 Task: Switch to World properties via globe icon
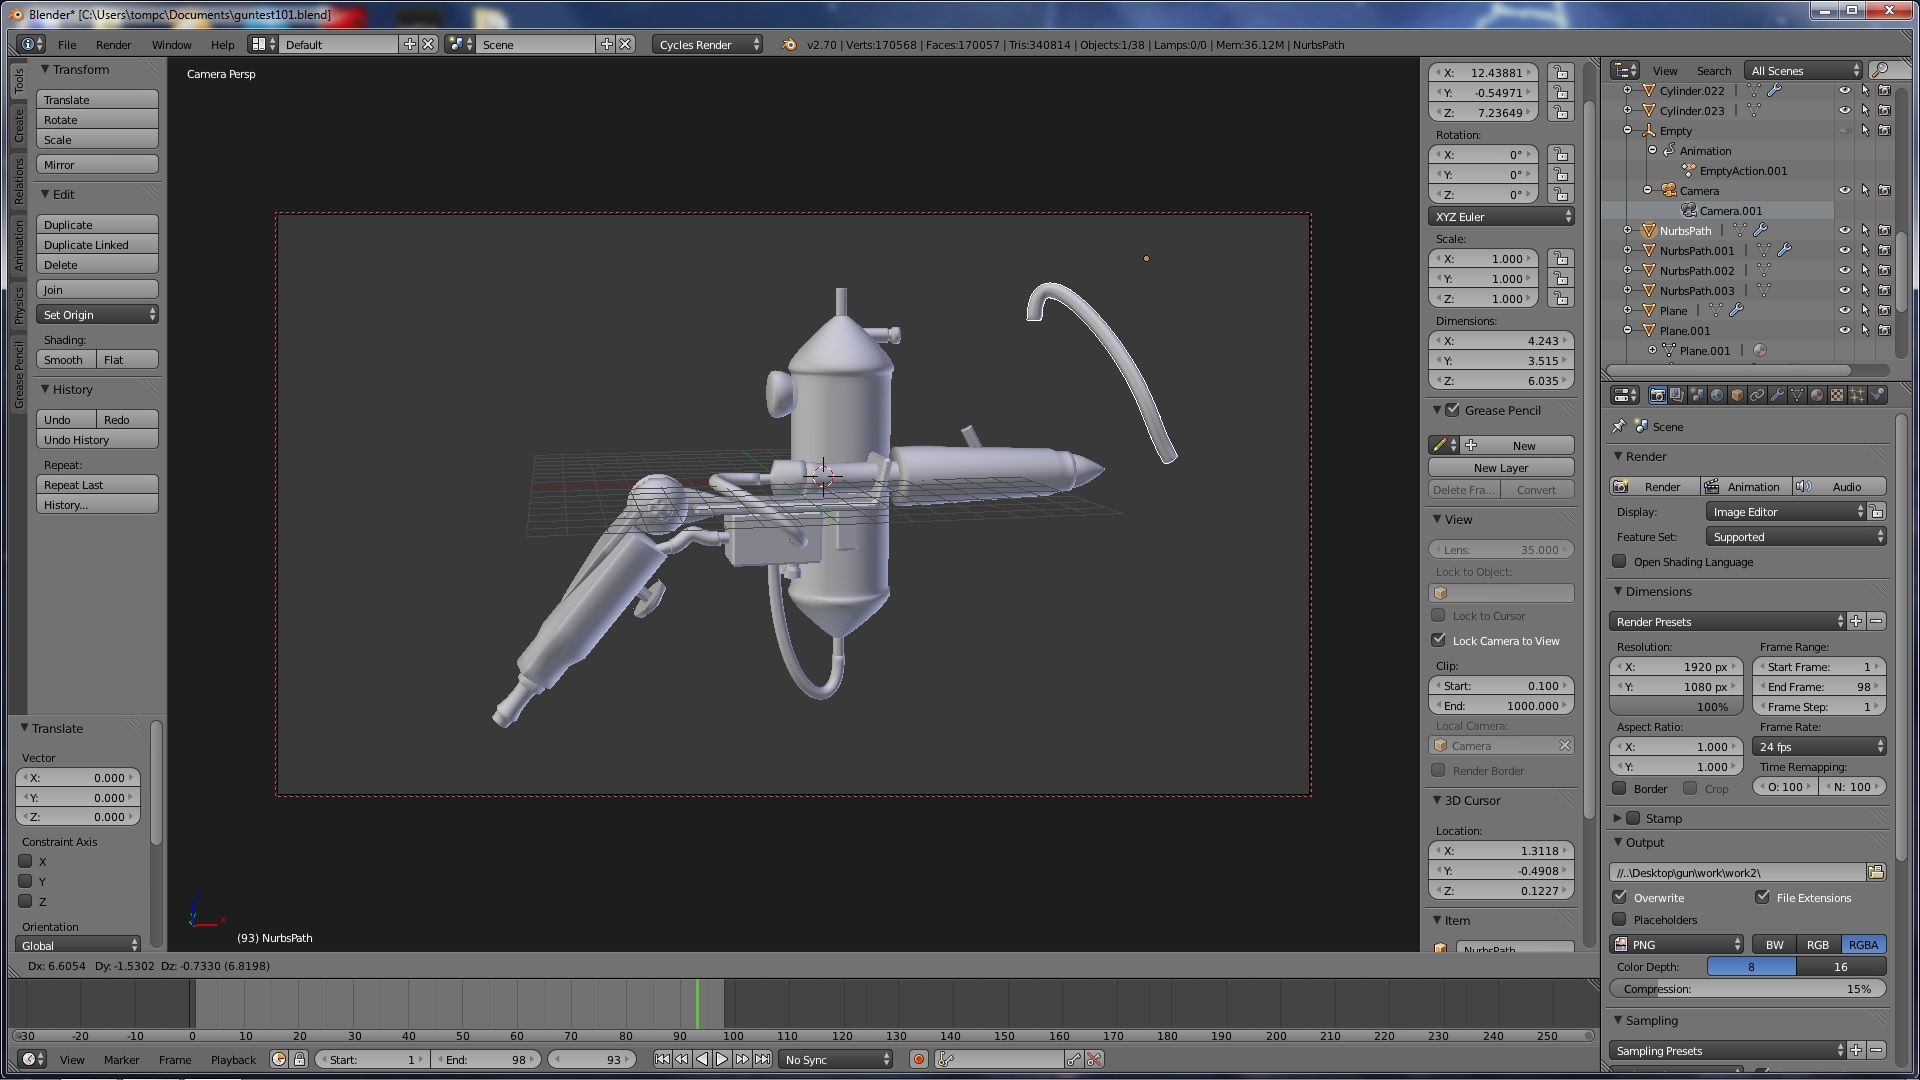pyautogui.click(x=1717, y=394)
